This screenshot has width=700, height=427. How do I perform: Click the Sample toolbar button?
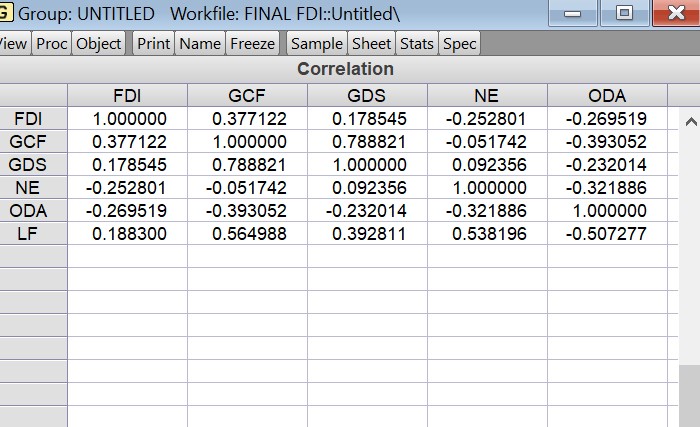[x=316, y=44]
